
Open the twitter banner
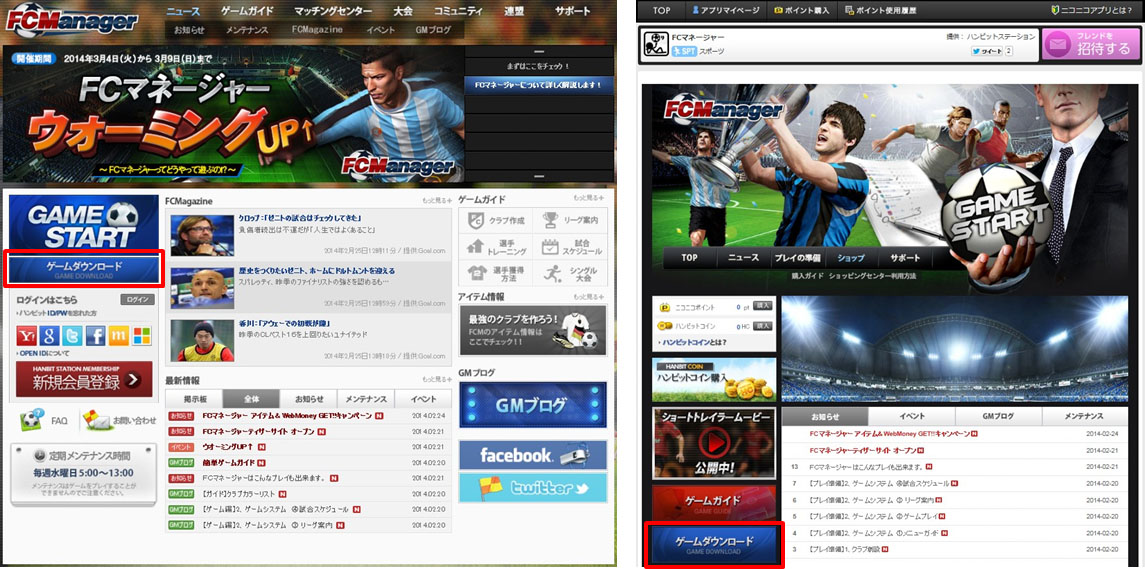532,487
